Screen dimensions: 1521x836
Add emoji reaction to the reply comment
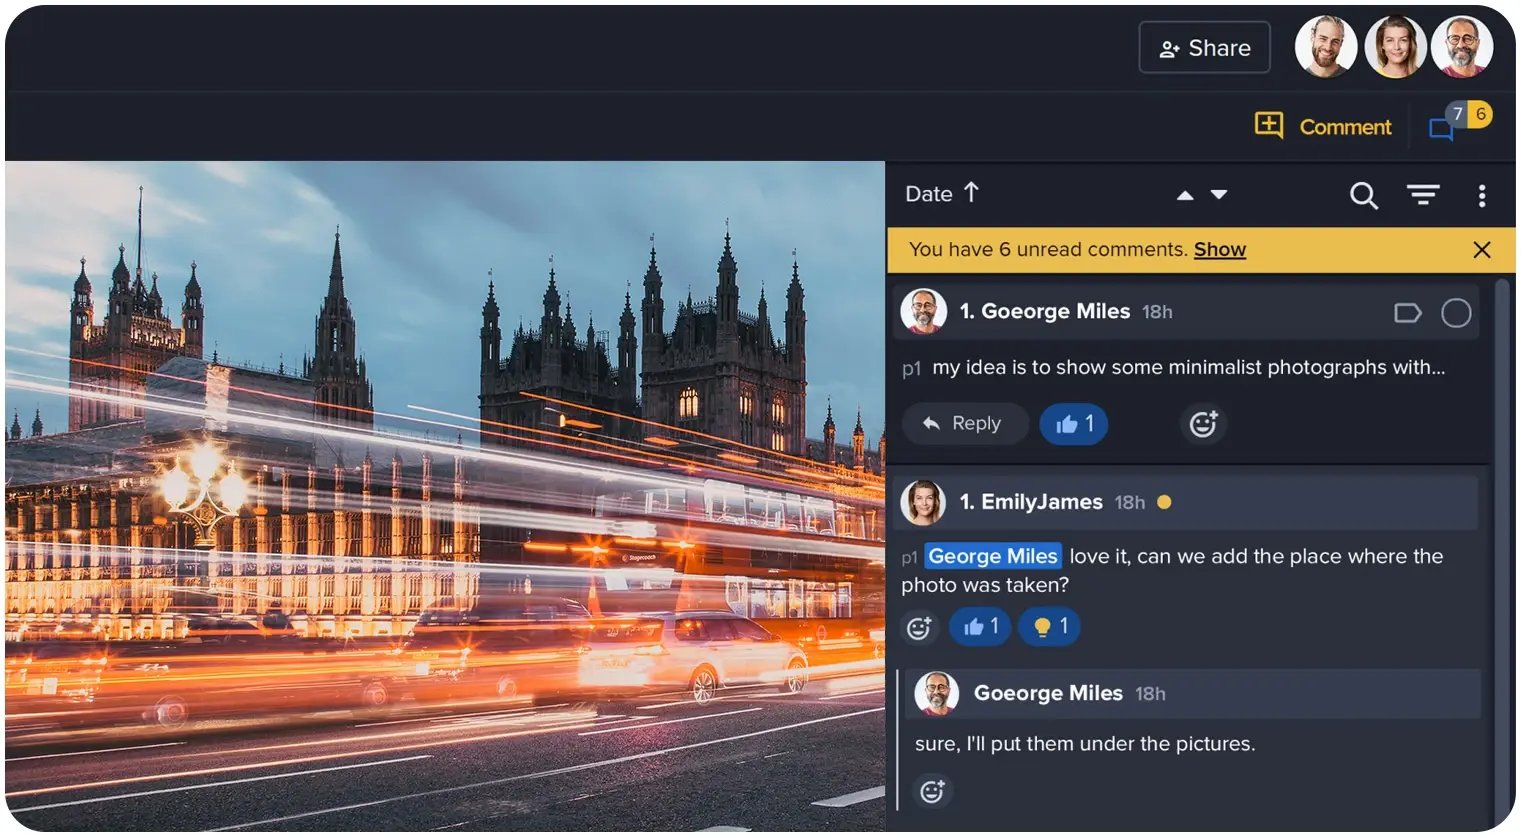pos(932,792)
